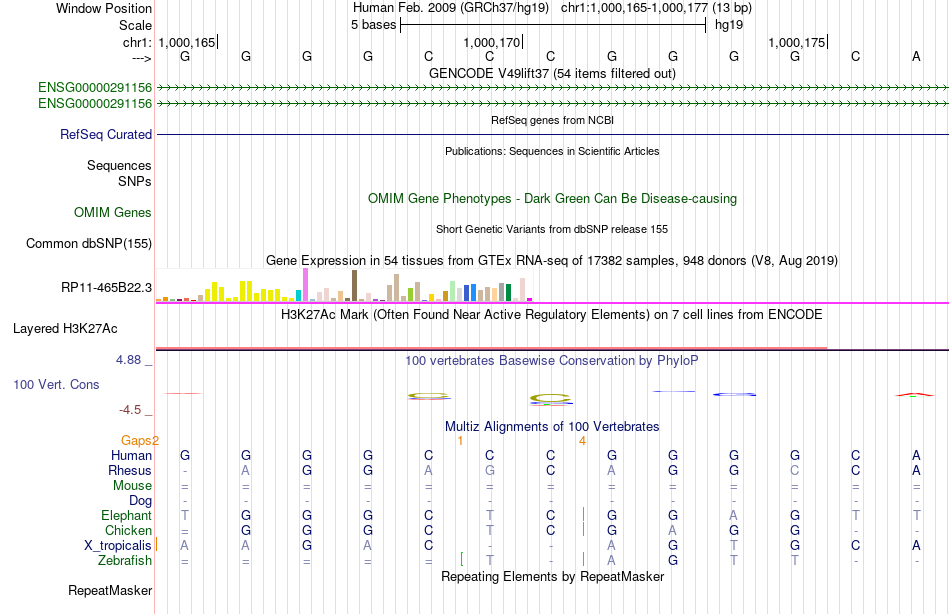The height and width of the screenshot is (614, 950).
Task: Select the Rhesus species row label
Action: 130,470
